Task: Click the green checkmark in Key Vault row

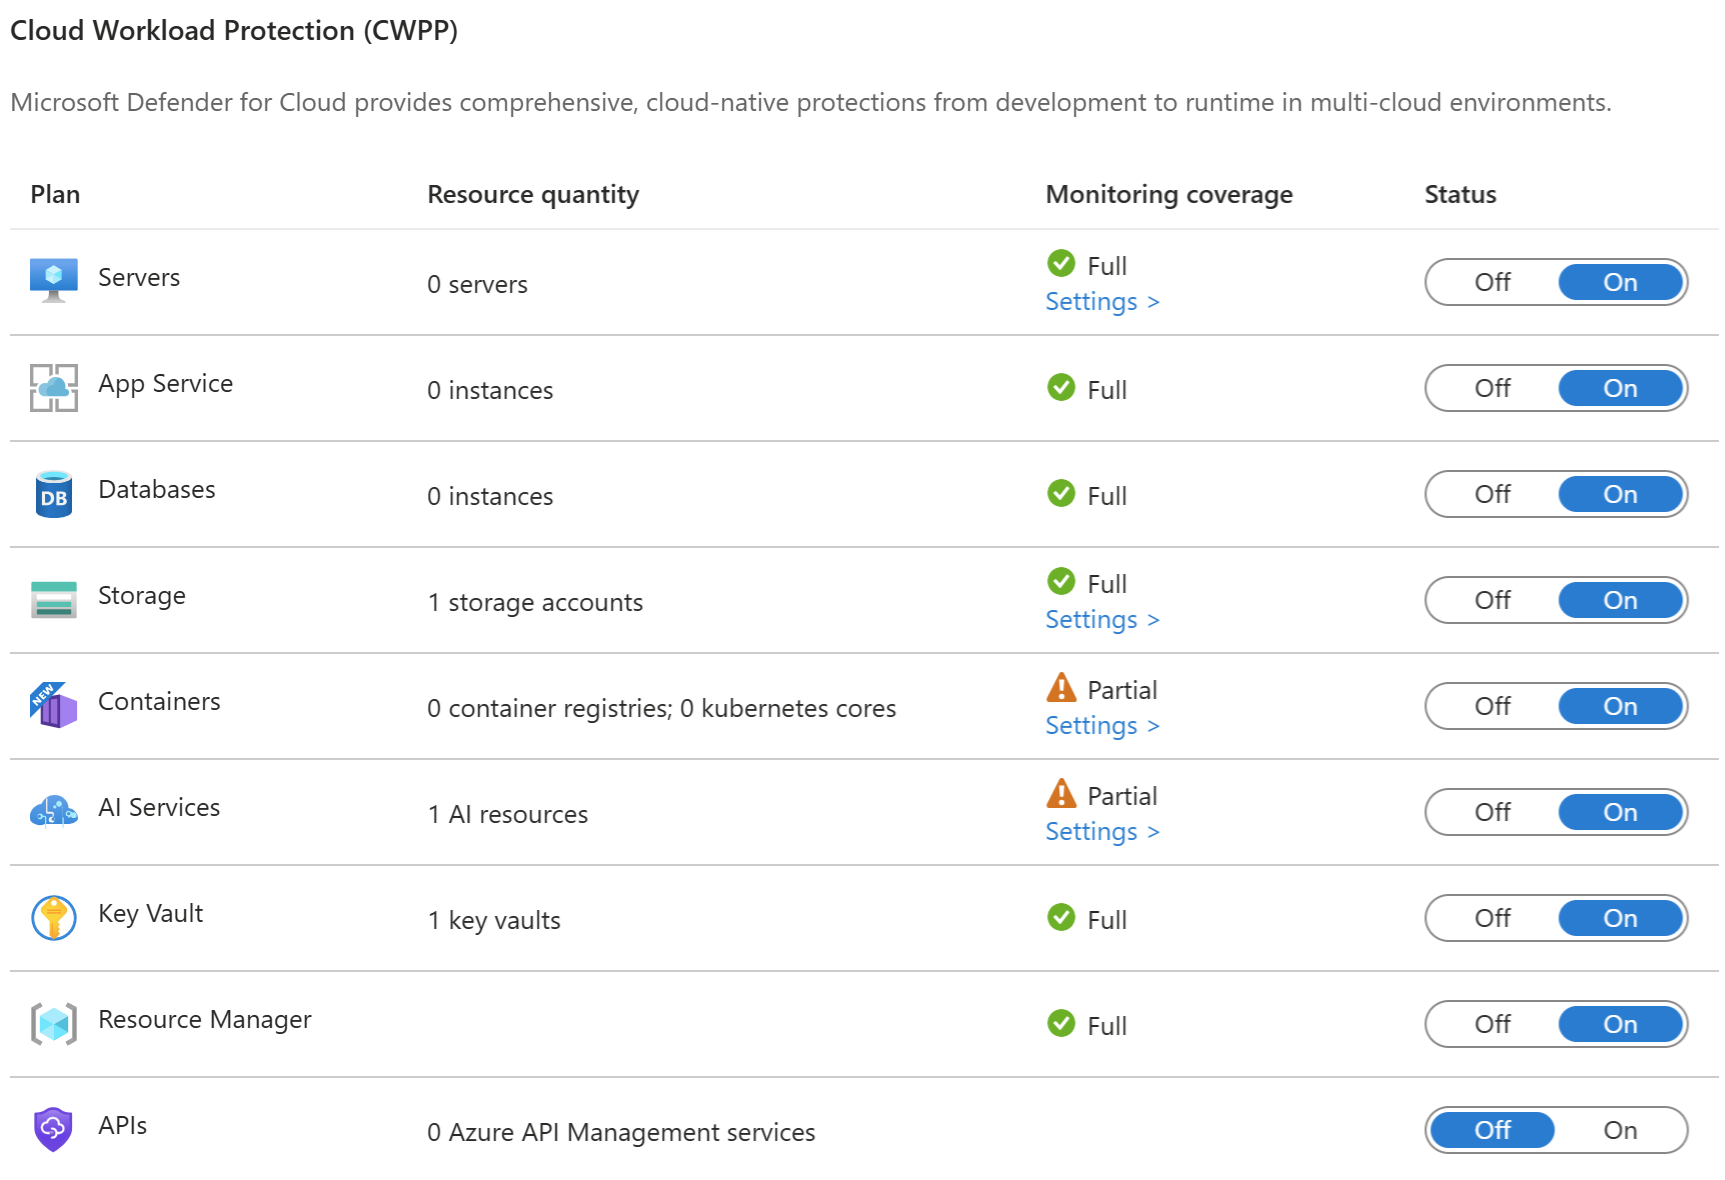Action: [x=1061, y=917]
